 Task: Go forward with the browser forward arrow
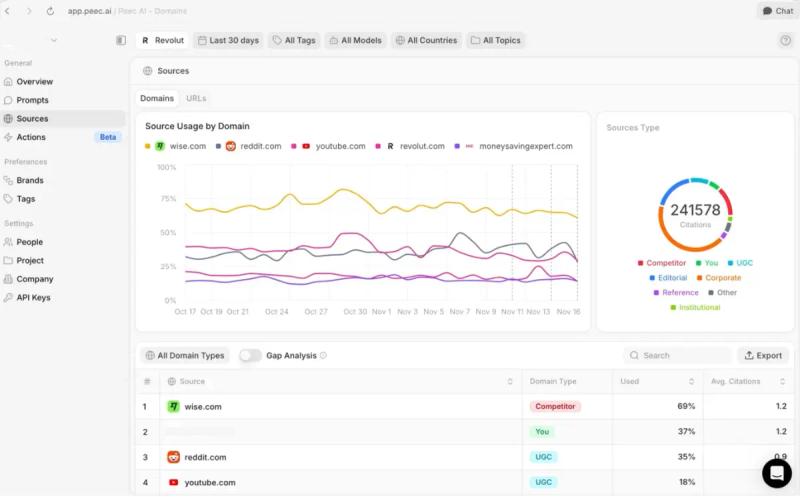click(29, 11)
